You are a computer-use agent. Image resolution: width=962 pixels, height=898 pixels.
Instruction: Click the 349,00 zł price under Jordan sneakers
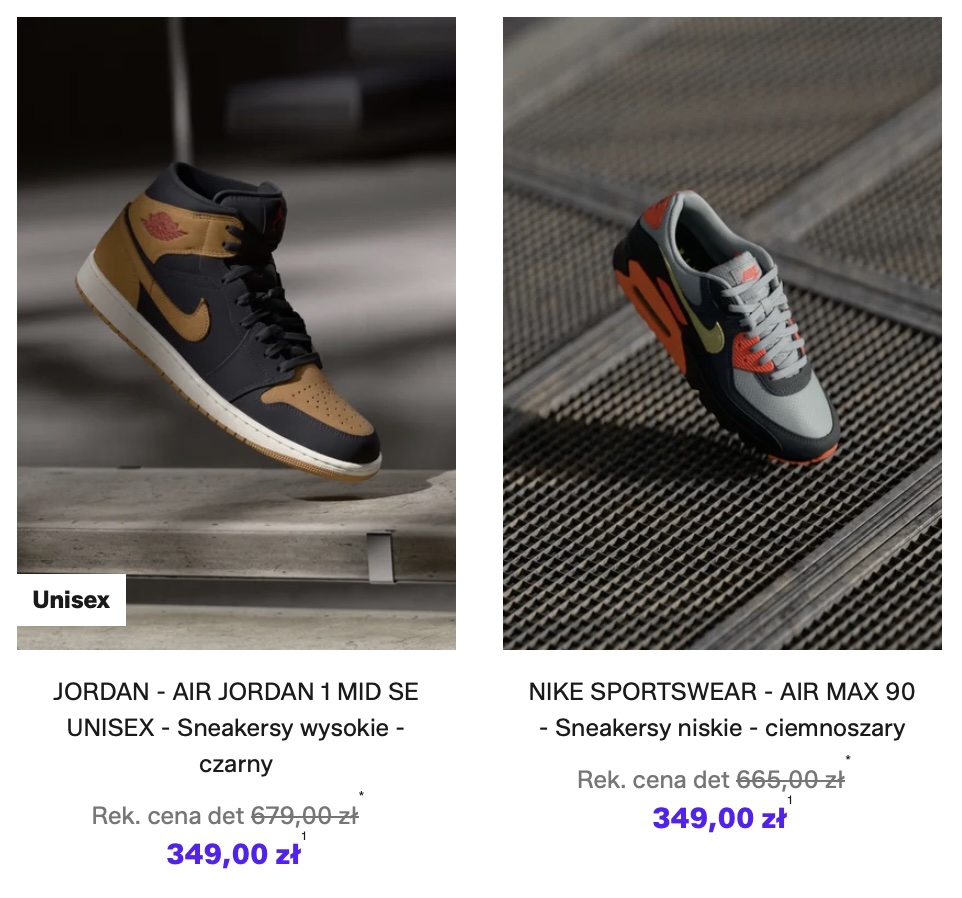(x=233, y=854)
